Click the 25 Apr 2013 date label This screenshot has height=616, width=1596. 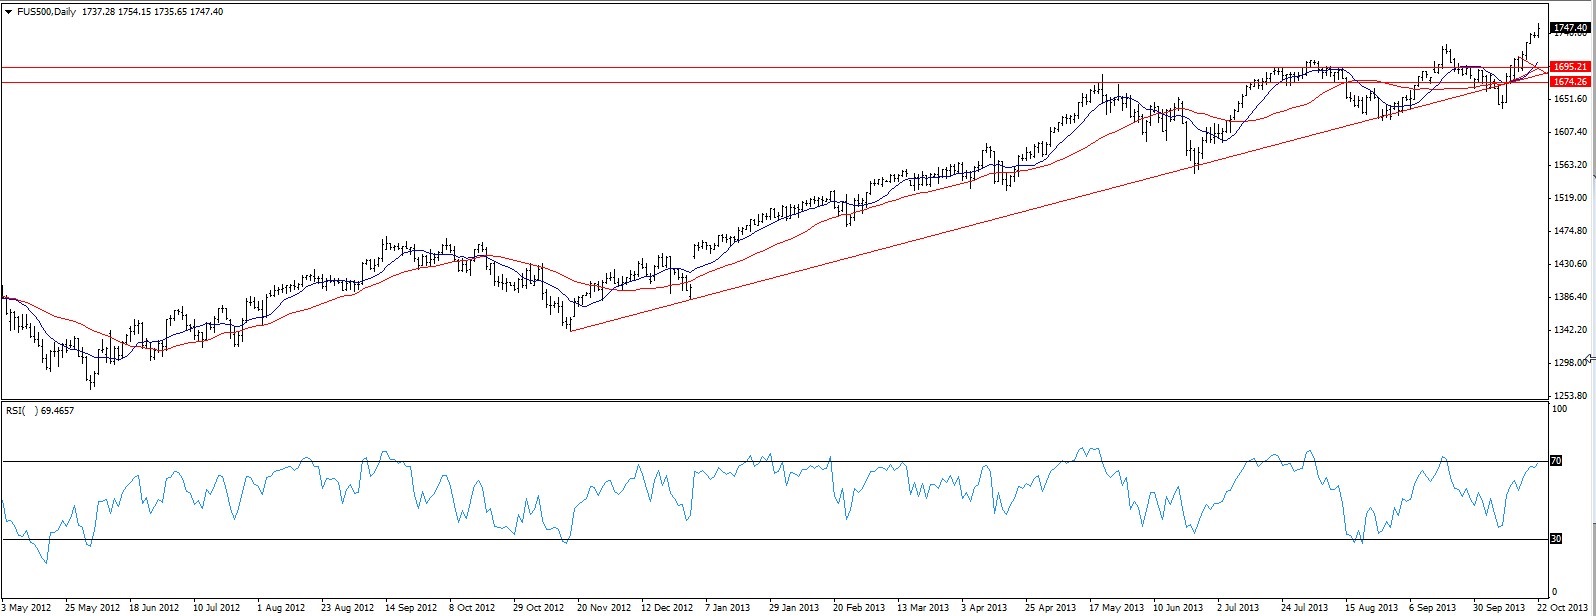(1051, 607)
